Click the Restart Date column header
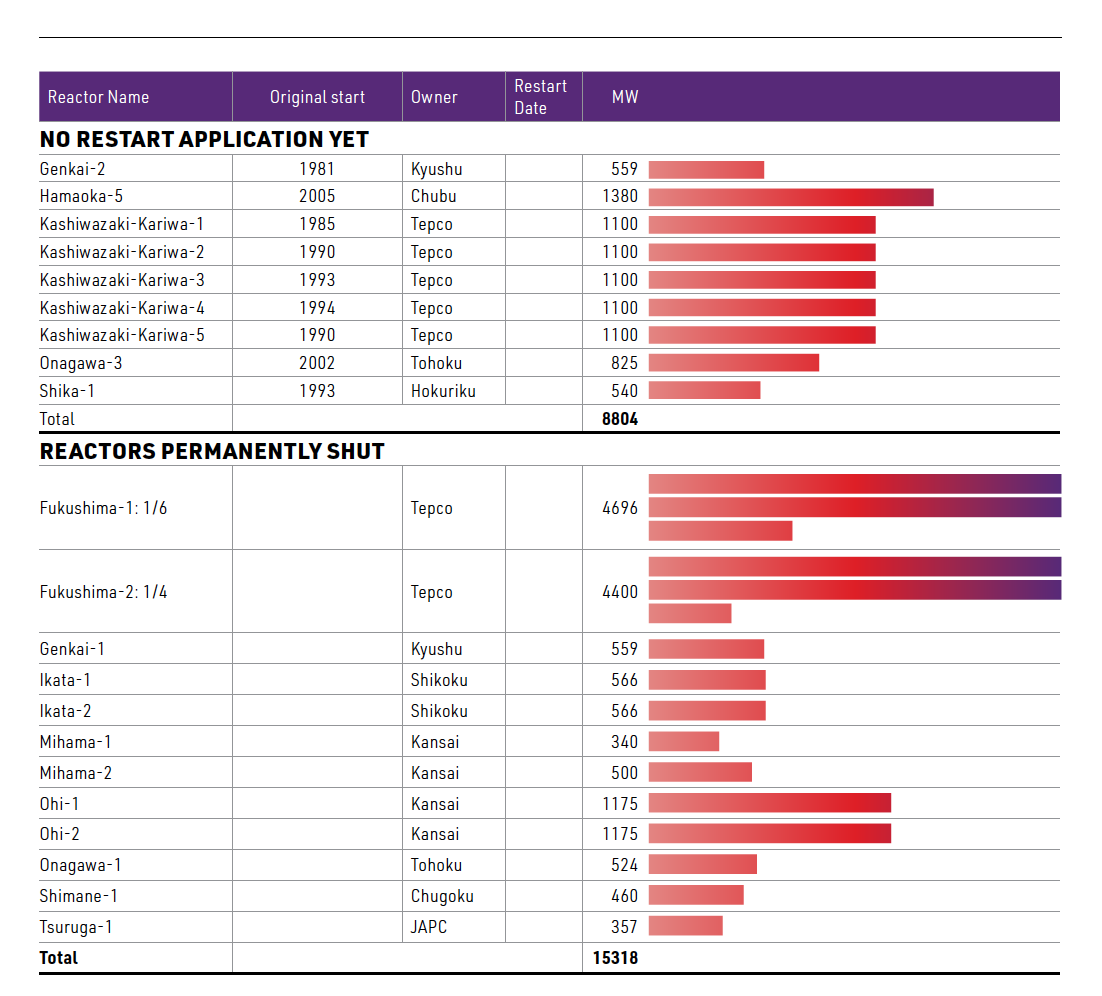1102x996 pixels. pos(540,97)
